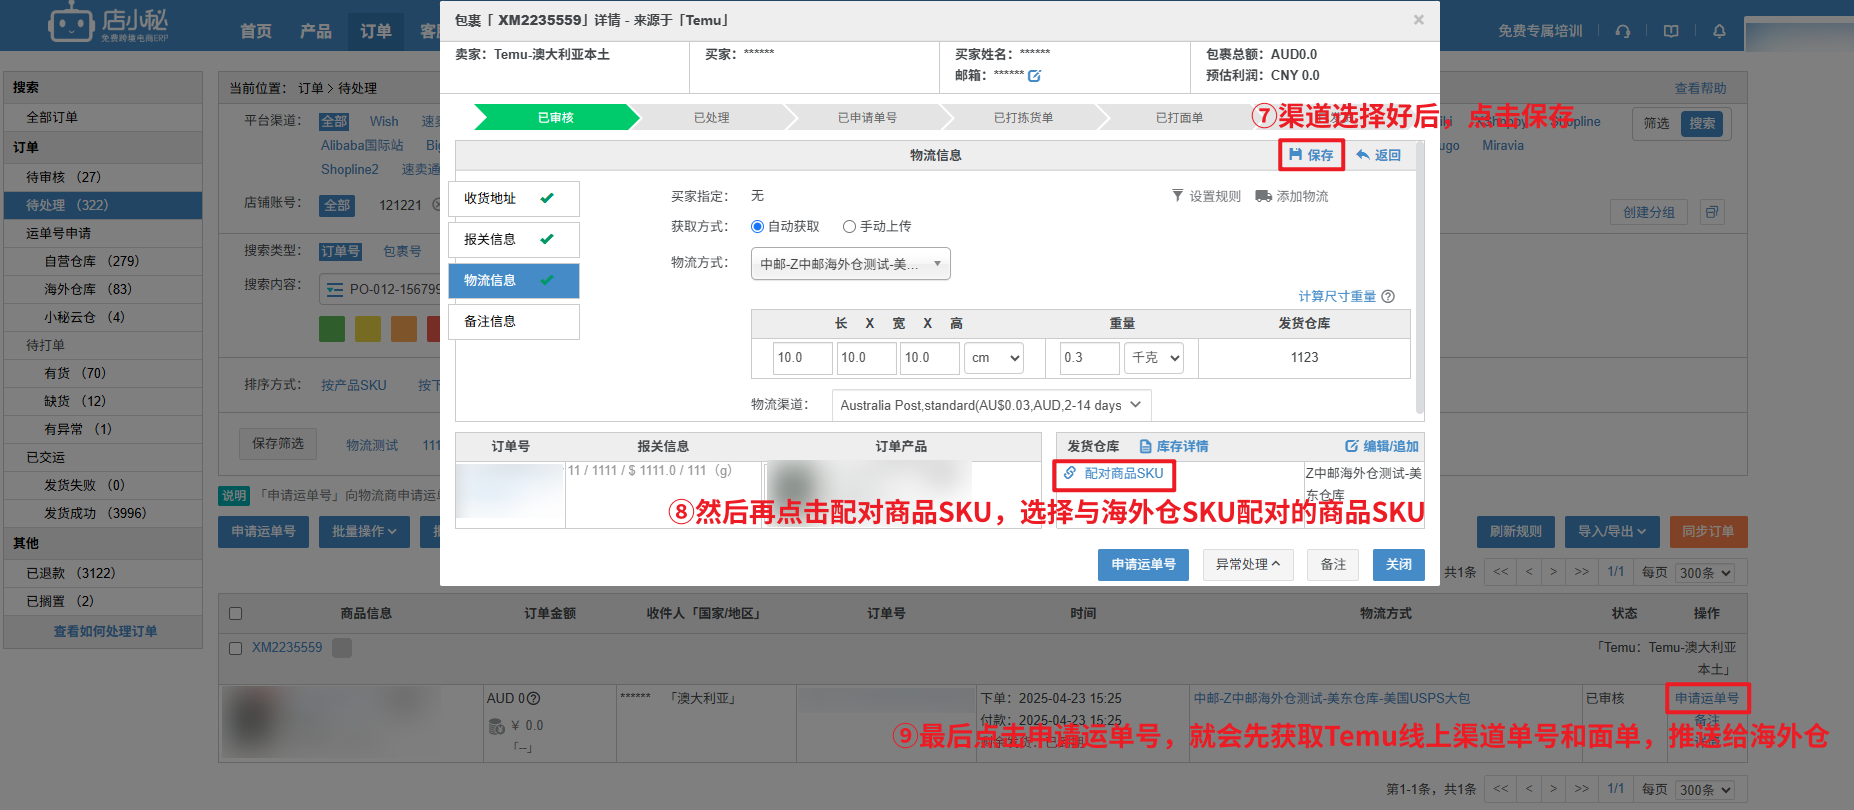The image size is (1854, 810).
Task: Open the Products menu in top navigation
Action: click(316, 31)
